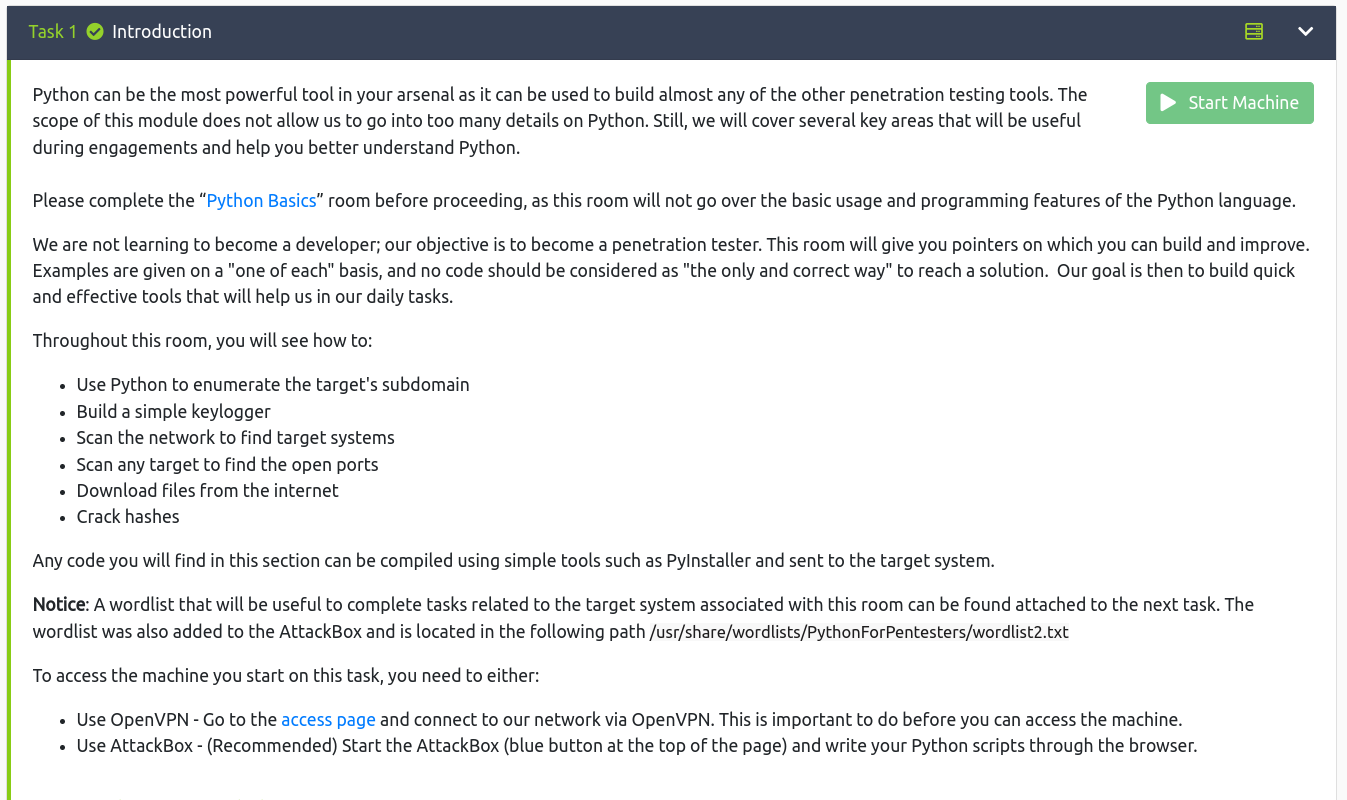This screenshot has height=800, width=1347.
Task: Click 'Download files from the internet' item
Action: click(x=207, y=491)
